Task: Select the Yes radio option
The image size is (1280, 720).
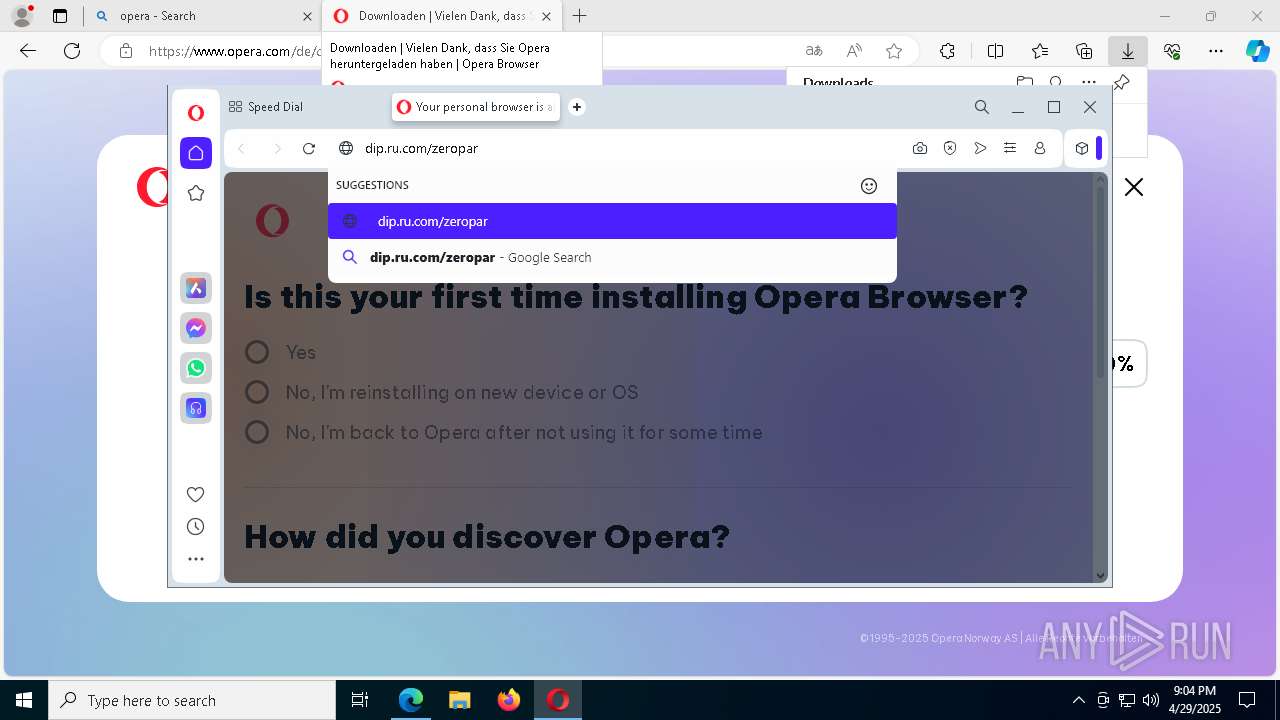Action: pyautogui.click(x=257, y=352)
